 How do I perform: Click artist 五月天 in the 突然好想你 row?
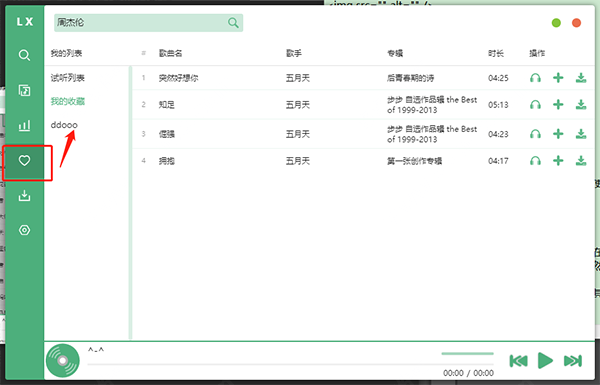[x=298, y=78]
